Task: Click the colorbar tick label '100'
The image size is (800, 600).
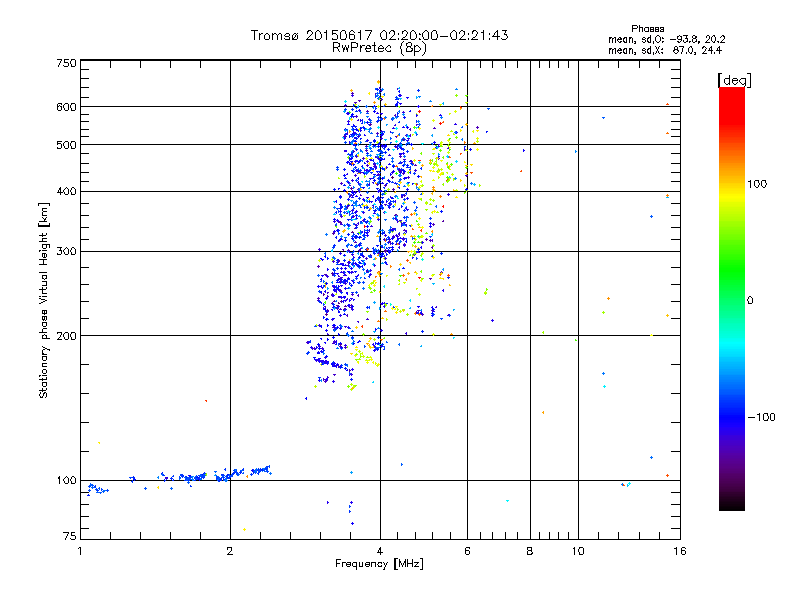Action: (x=757, y=184)
